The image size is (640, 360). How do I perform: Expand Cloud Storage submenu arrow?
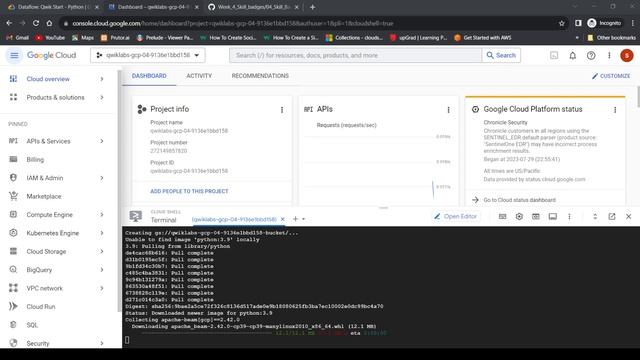102,251
